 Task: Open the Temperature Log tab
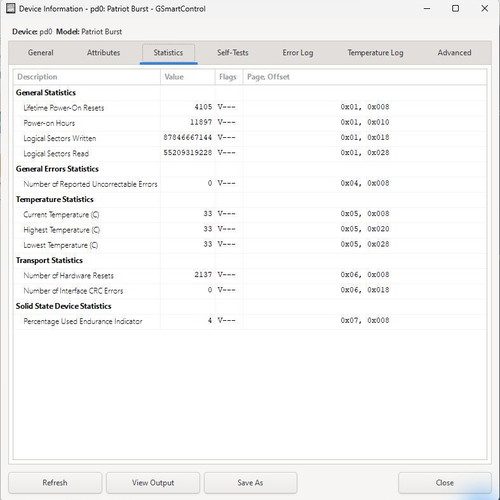[x=375, y=53]
